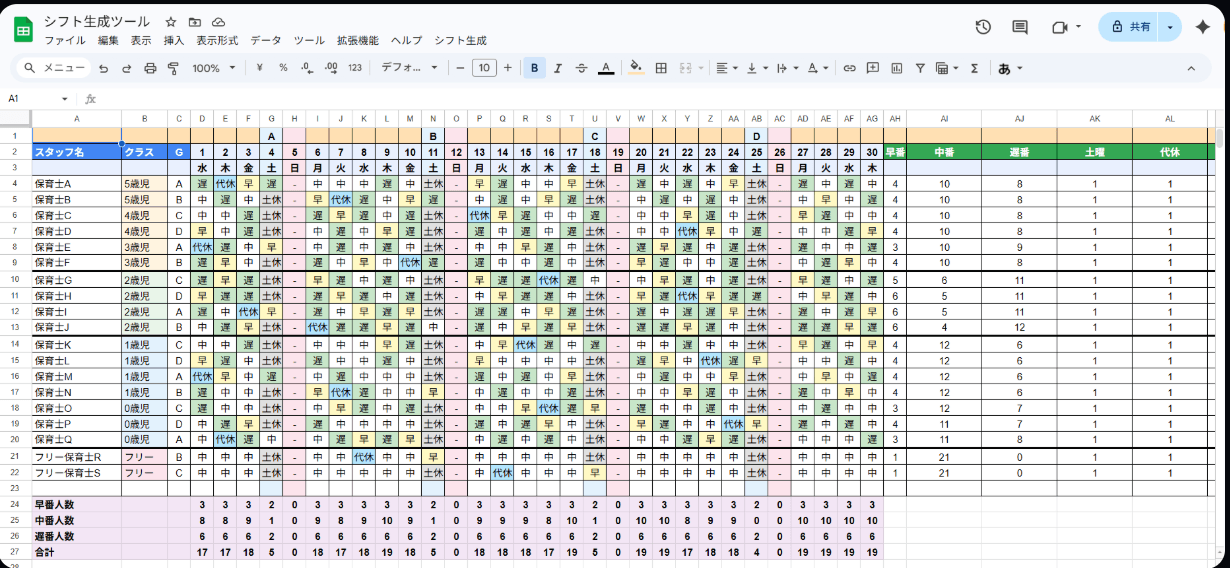Viewport: 1230px width, 568px height.
Task: Open the データ menu
Action: [266, 41]
